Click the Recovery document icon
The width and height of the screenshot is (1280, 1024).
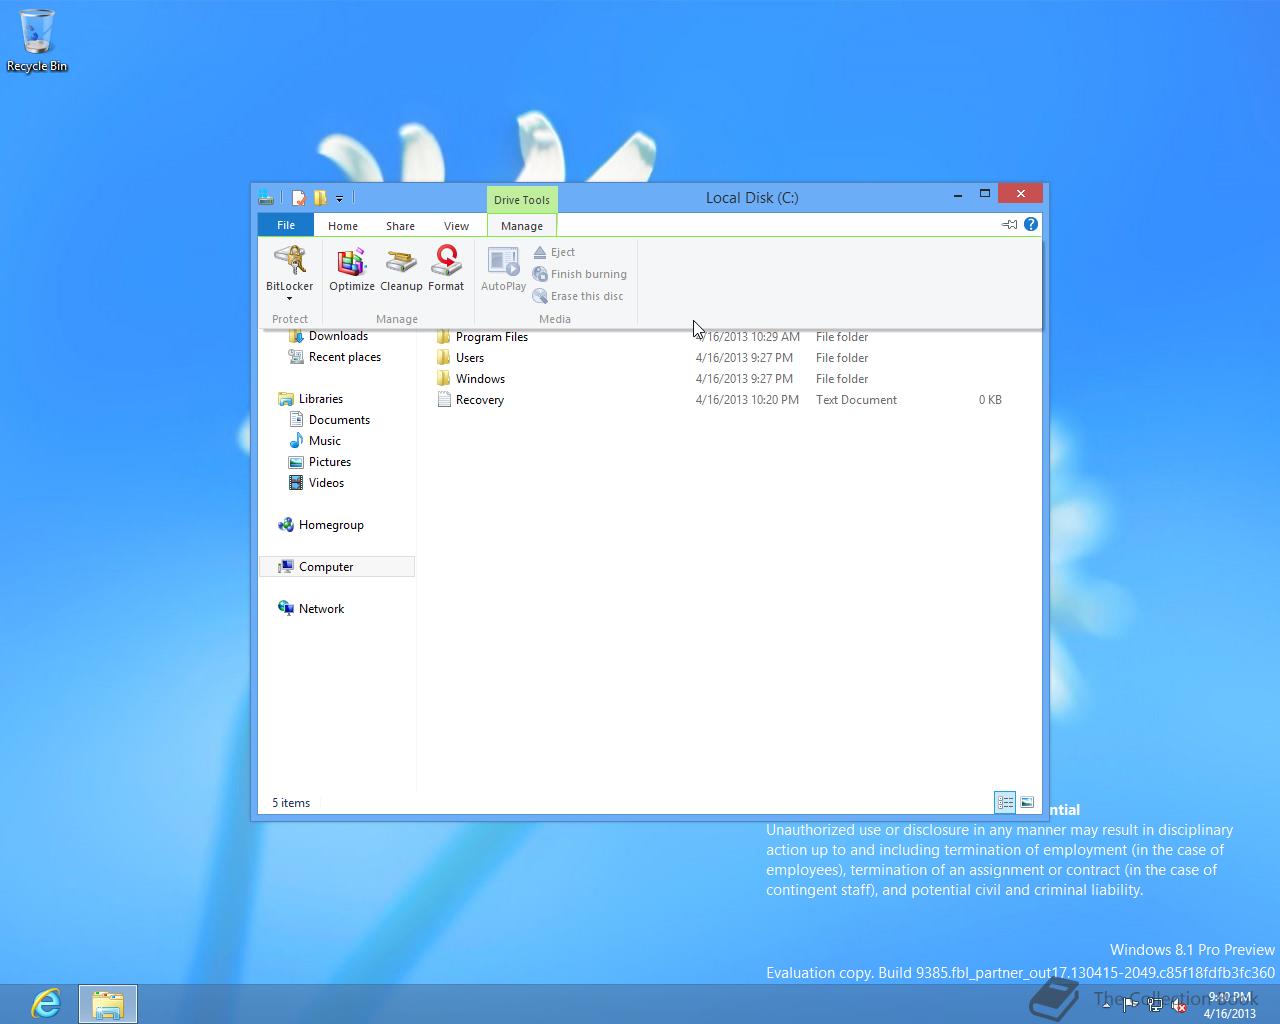click(444, 400)
